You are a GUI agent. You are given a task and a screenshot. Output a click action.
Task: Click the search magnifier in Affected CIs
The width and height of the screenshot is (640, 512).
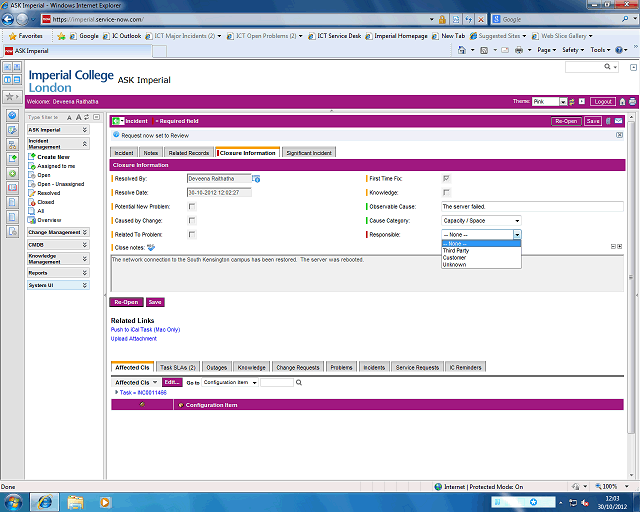[x=300, y=382]
